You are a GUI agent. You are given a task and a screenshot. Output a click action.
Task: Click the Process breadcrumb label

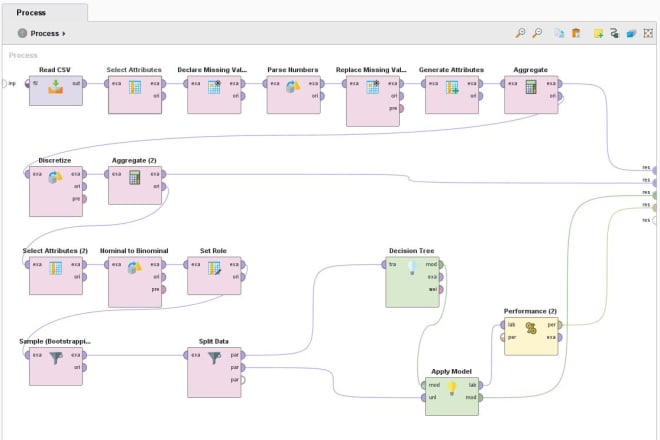click(45, 33)
